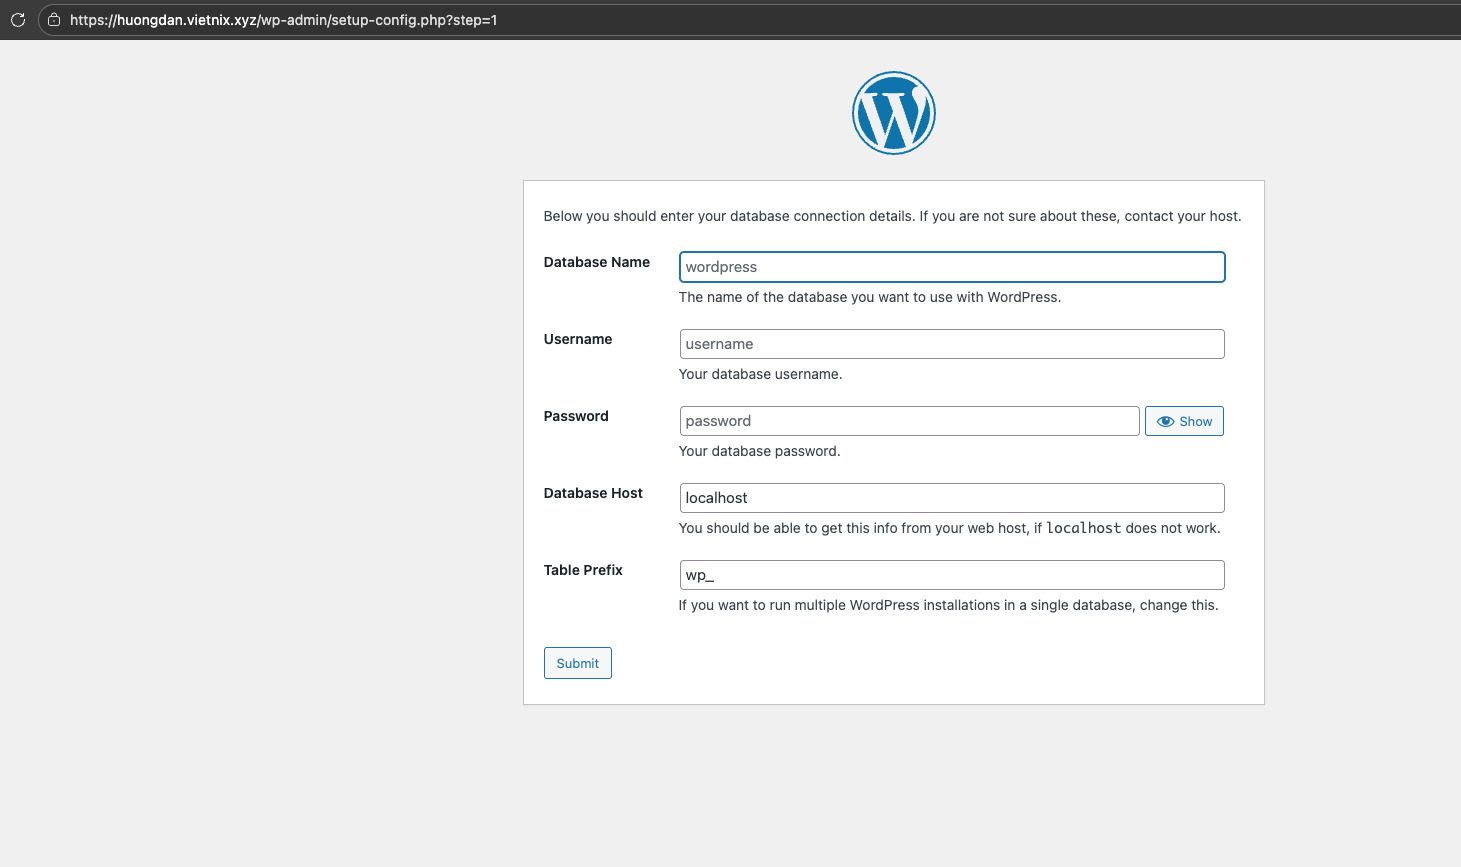Click the "Database Host" label
1461x867 pixels.
pyautogui.click(x=592, y=493)
